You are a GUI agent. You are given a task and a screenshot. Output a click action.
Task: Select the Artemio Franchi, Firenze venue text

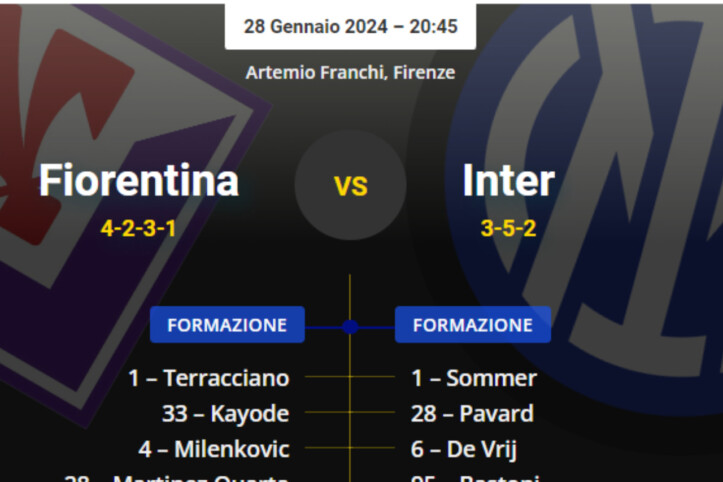(350, 72)
